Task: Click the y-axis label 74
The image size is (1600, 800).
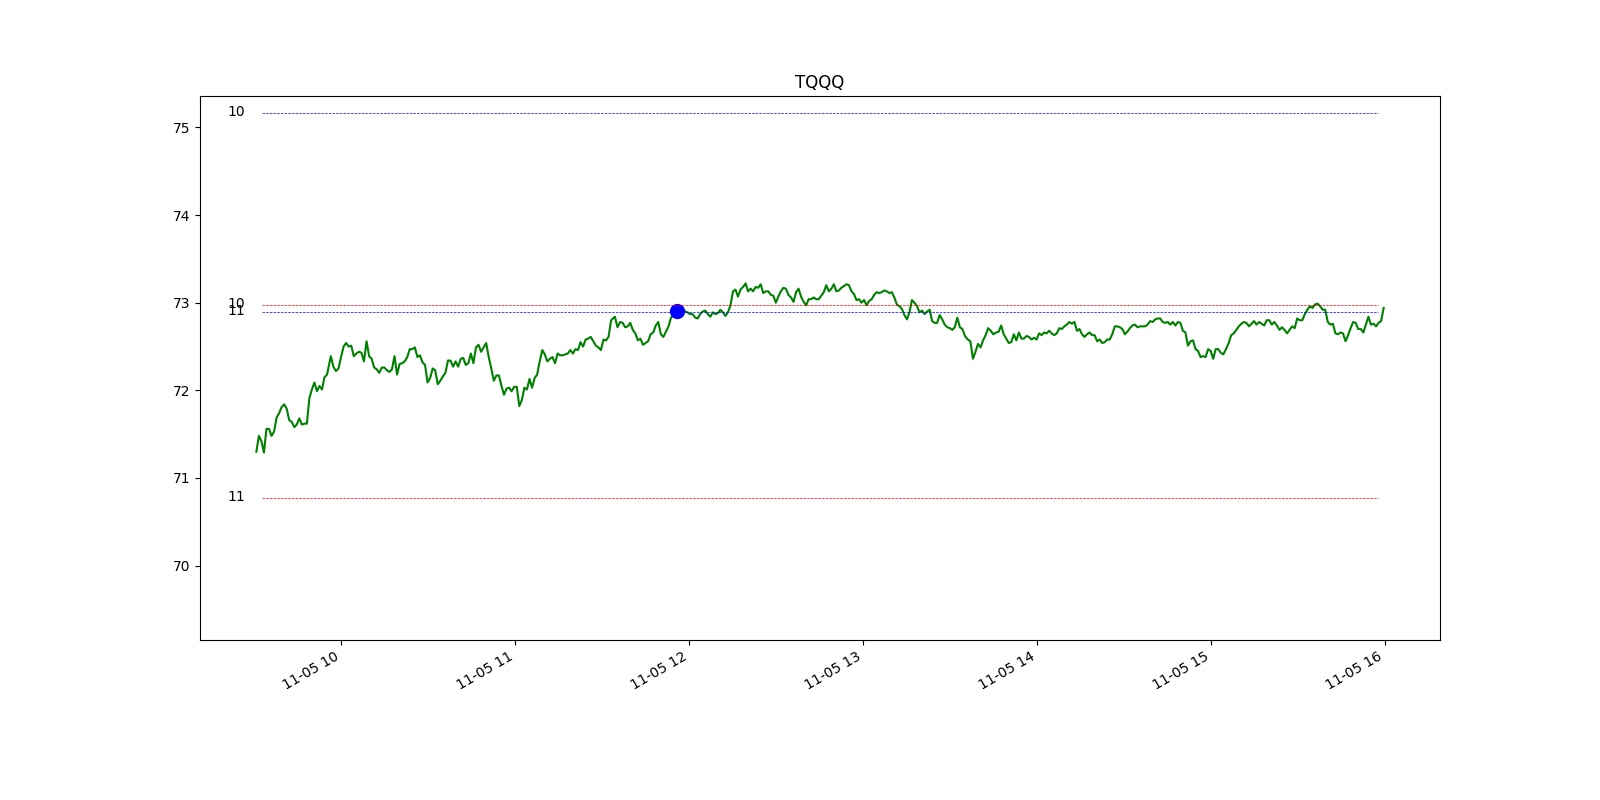Action: pyautogui.click(x=181, y=216)
